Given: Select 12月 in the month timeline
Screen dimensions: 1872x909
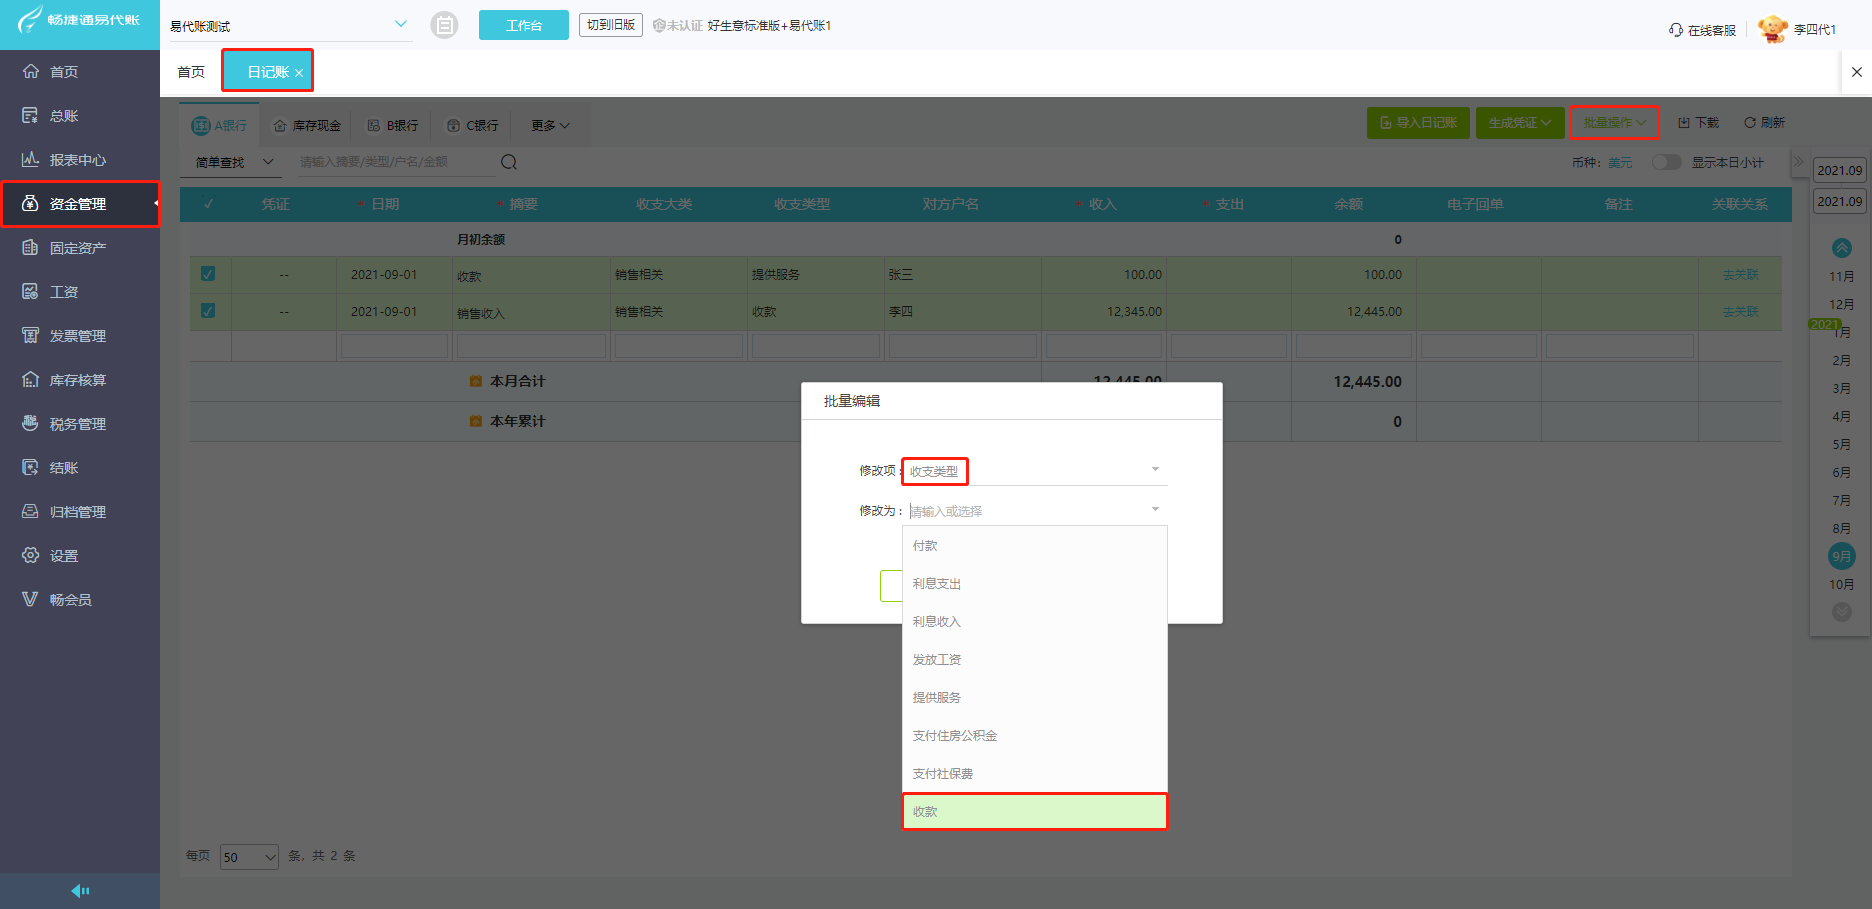Looking at the screenshot, I should click(x=1841, y=305).
